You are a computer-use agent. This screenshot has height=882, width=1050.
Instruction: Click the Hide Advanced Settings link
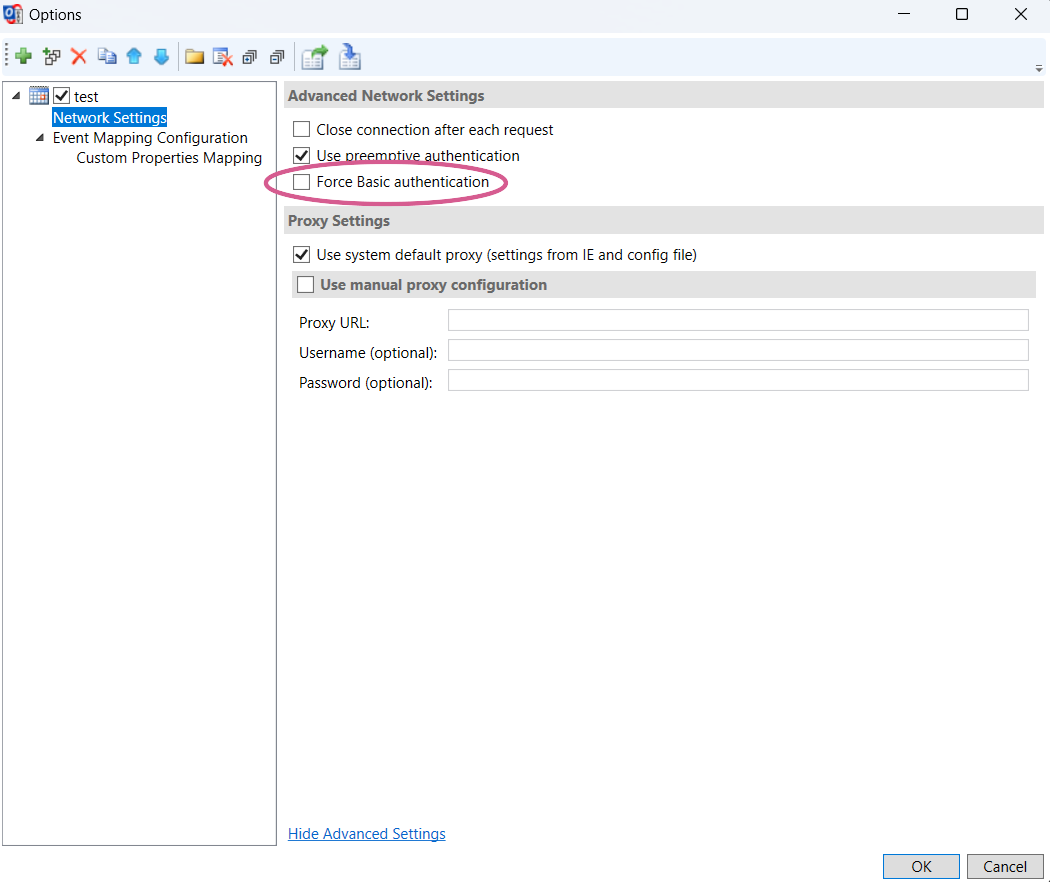coord(366,834)
